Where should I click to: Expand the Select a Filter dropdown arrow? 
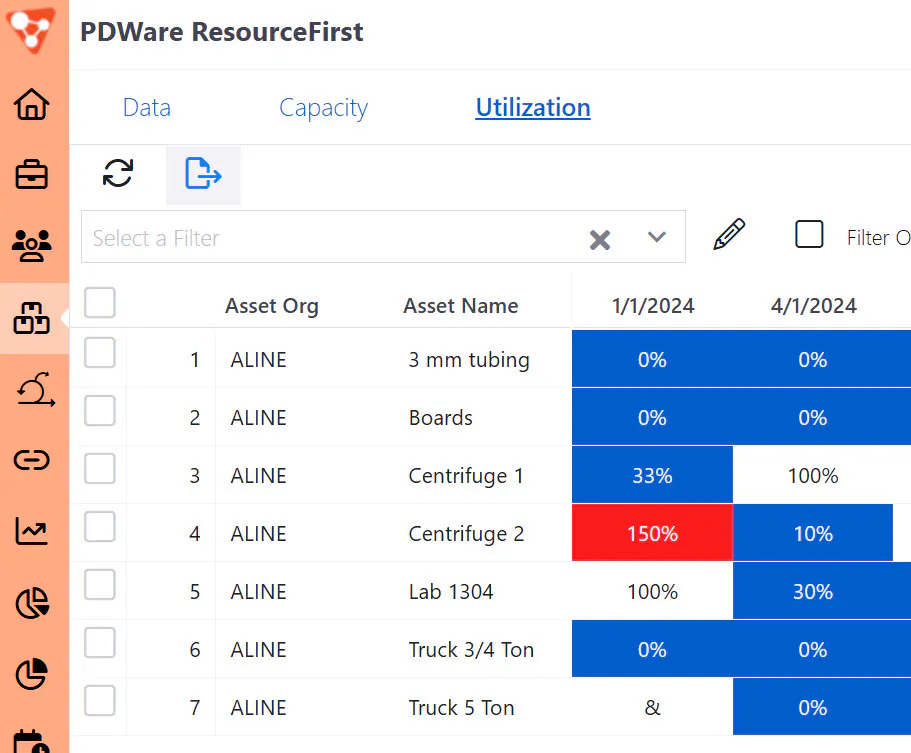tap(657, 237)
